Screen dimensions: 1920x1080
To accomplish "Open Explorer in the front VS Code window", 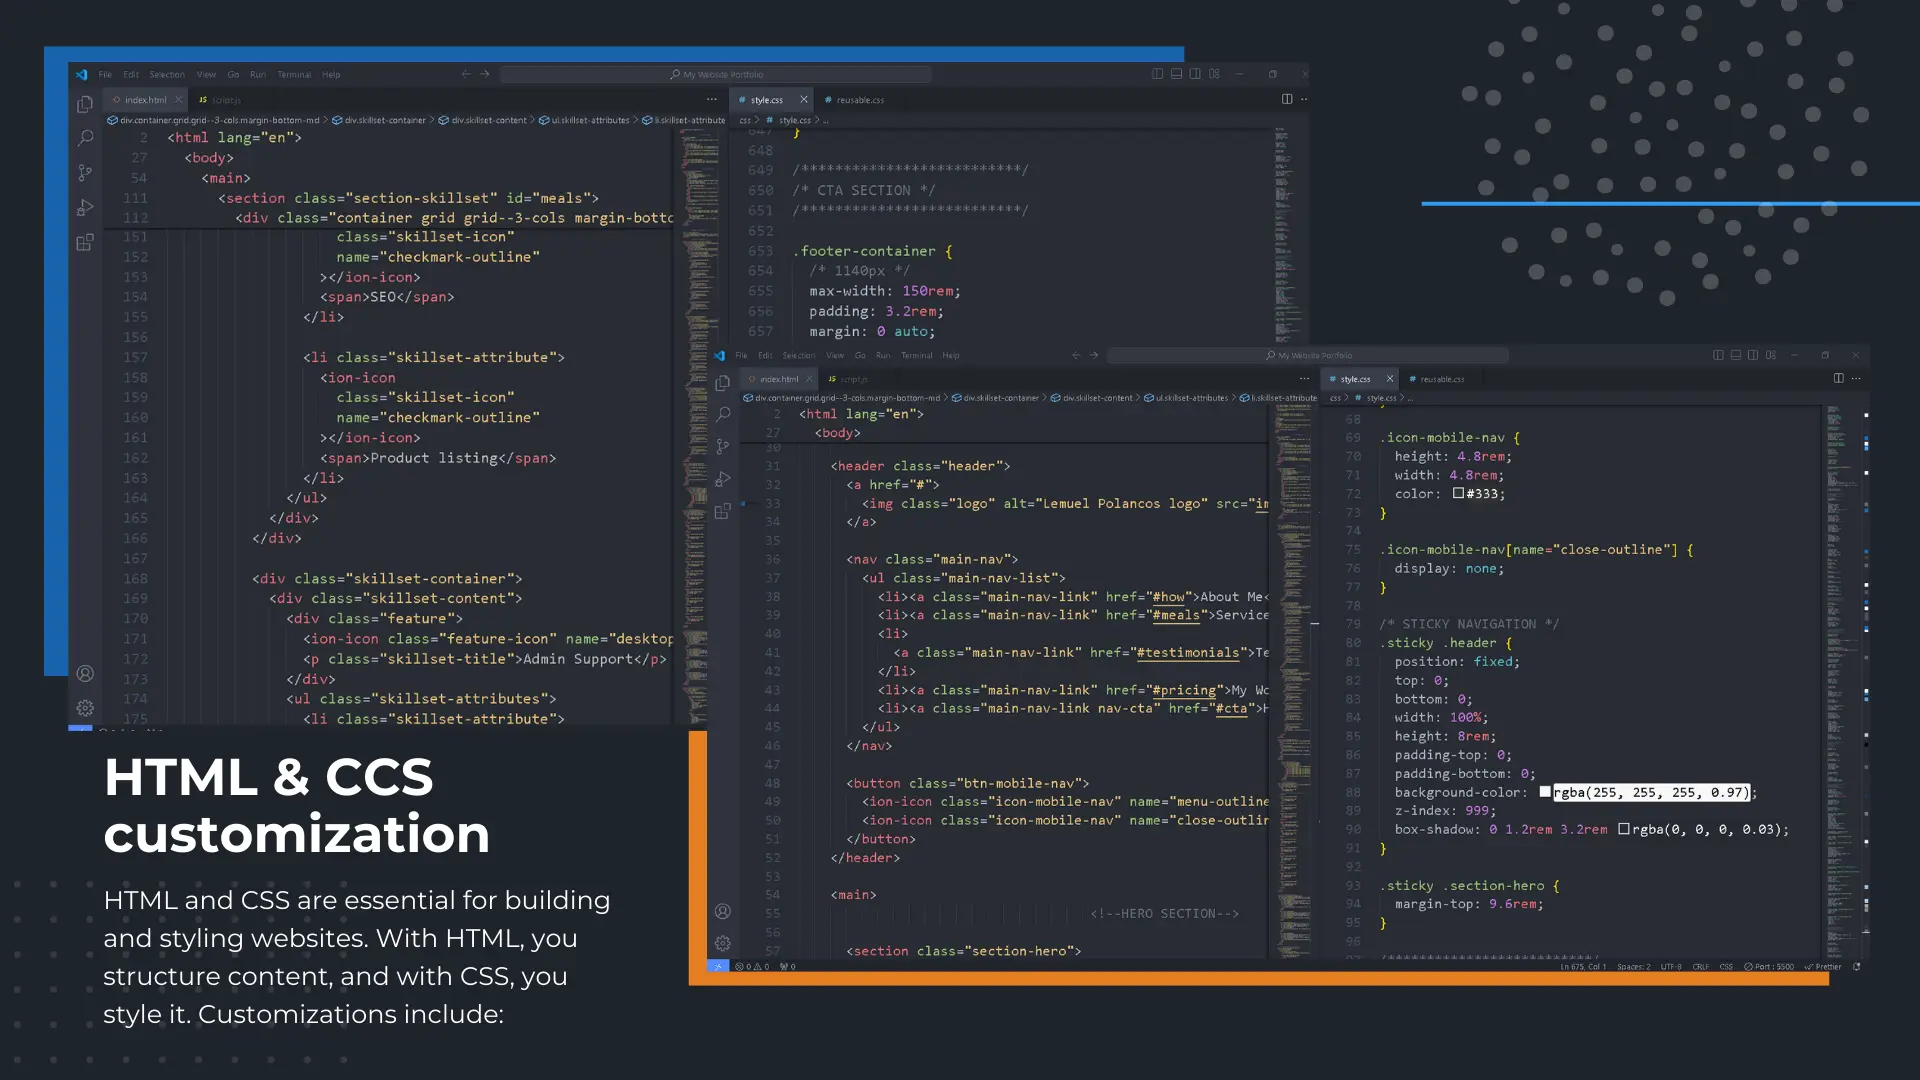I will point(723,383).
